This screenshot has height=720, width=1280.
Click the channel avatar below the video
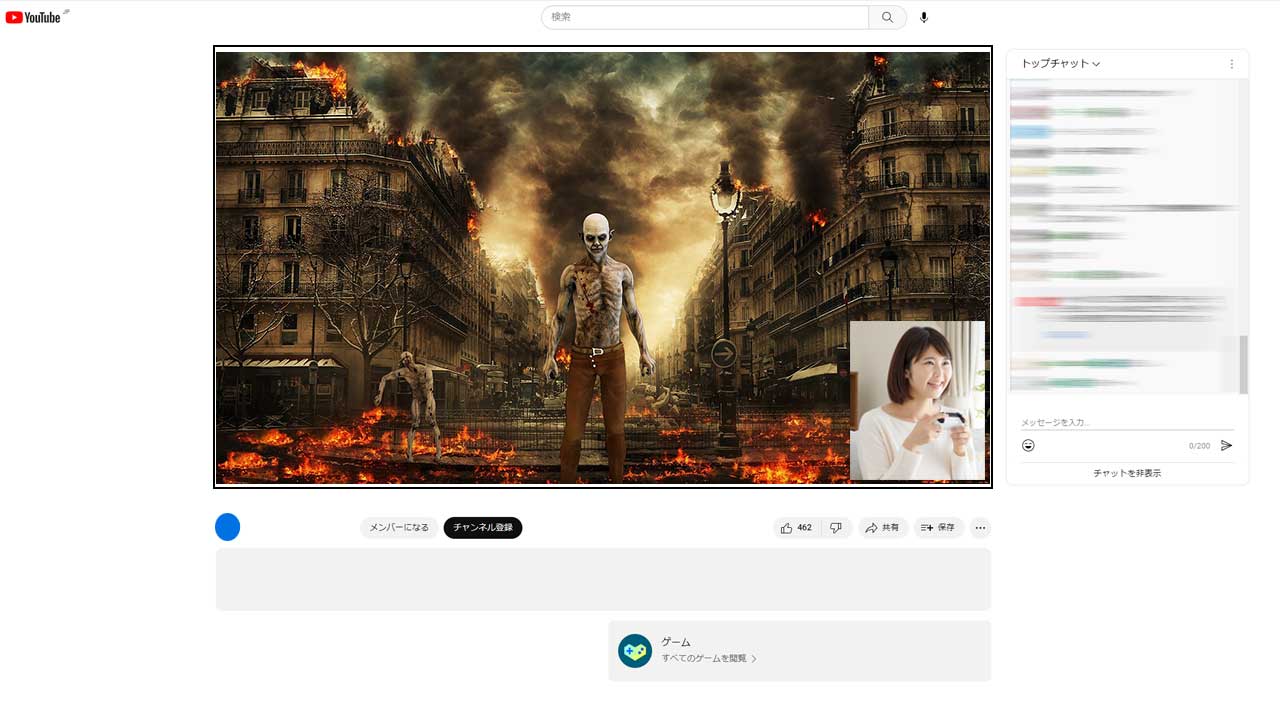tap(227, 527)
